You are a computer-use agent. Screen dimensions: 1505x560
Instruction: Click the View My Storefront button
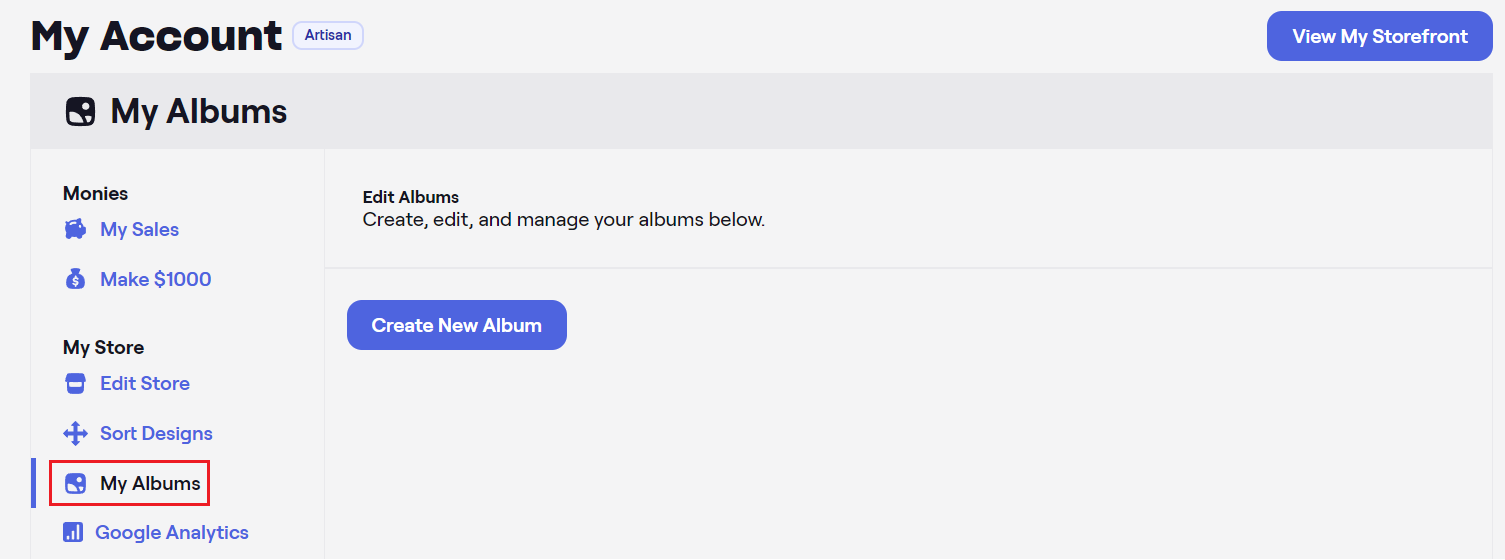1380,36
